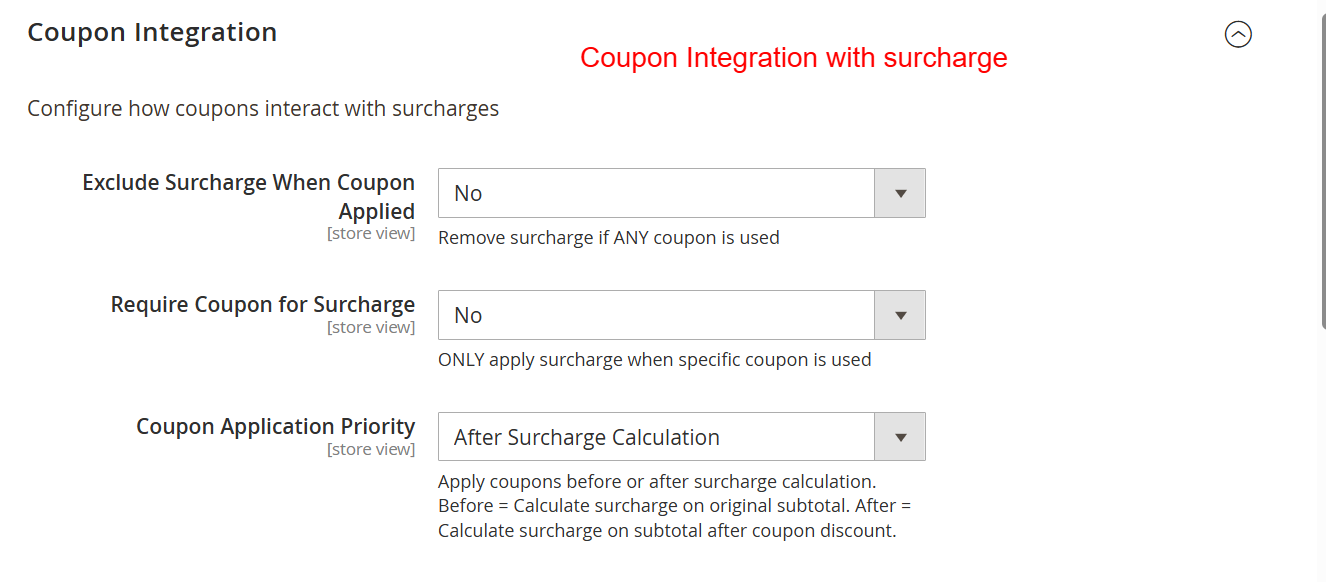The height and width of the screenshot is (582, 1326).
Task: Click store view scope under Coupon Application Priority
Action: point(370,450)
